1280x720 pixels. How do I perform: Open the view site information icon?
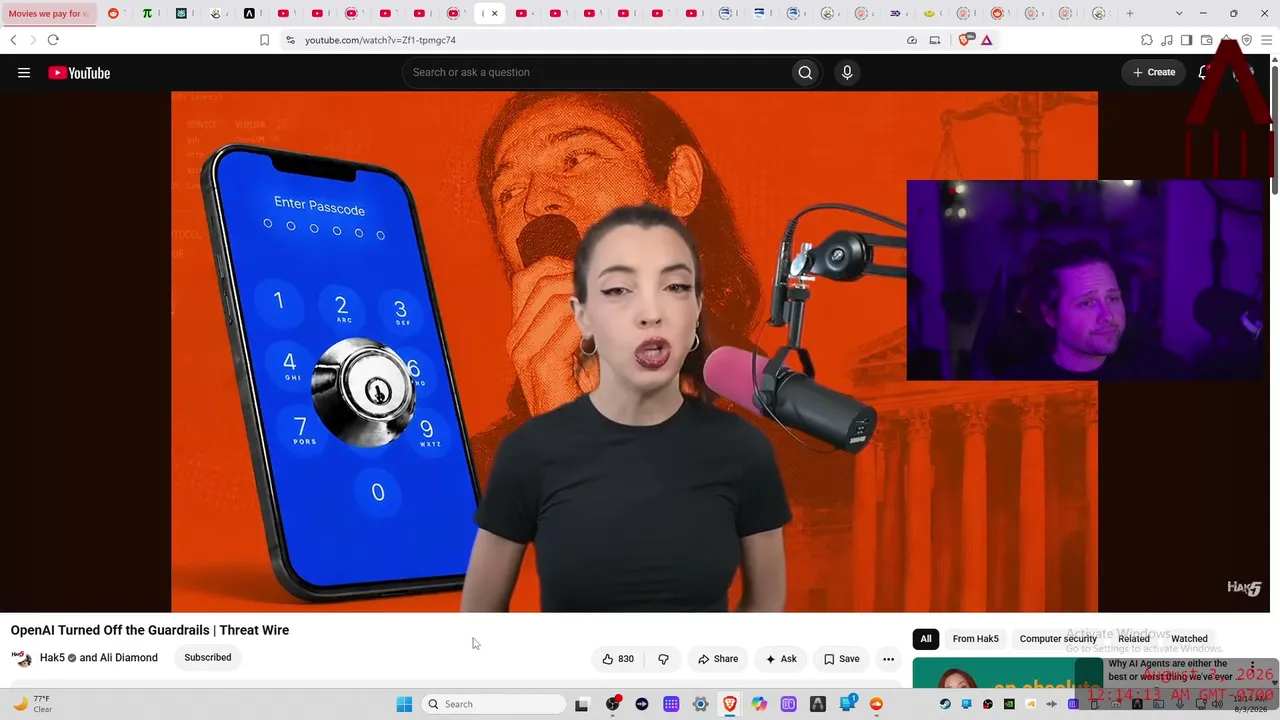click(290, 40)
